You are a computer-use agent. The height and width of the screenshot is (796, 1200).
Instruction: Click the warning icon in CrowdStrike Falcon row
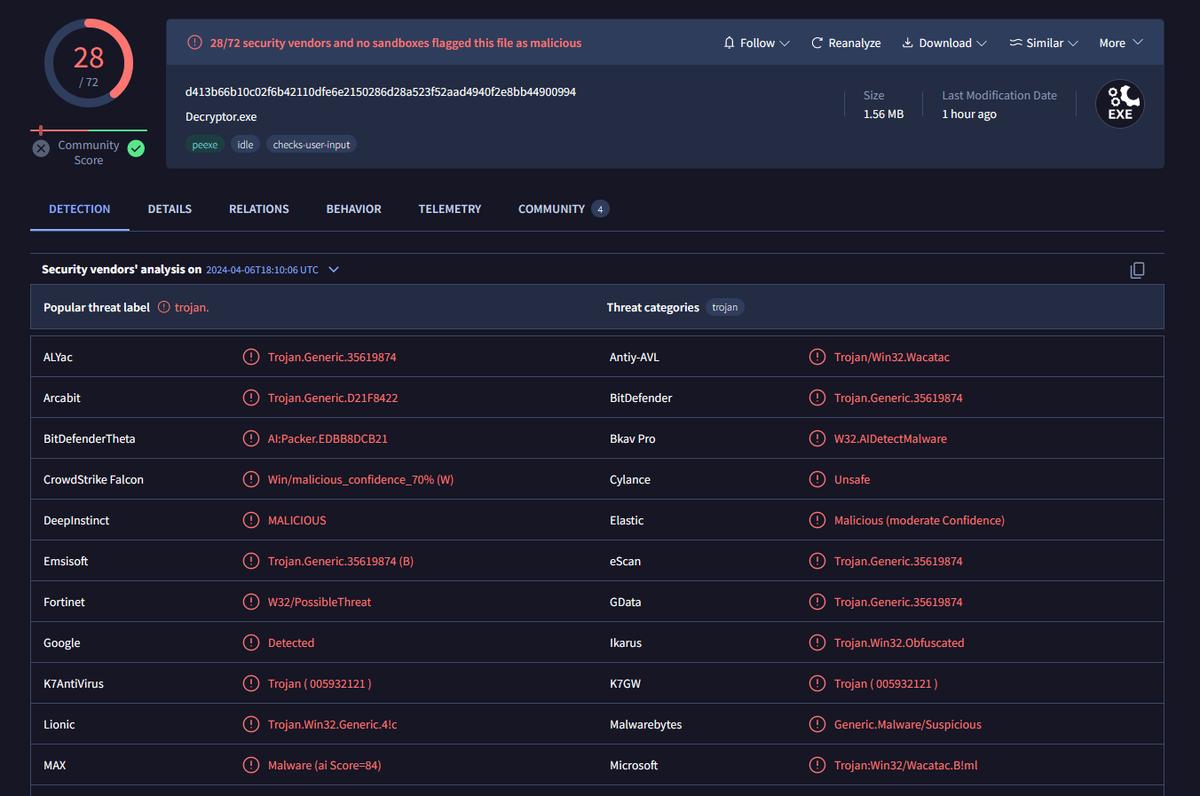click(x=251, y=480)
